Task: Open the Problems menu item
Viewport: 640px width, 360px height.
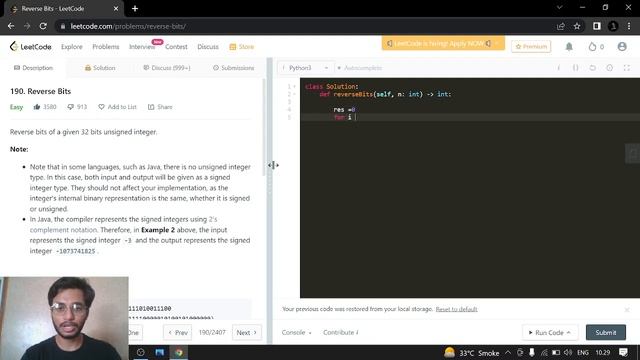Action: [106, 47]
